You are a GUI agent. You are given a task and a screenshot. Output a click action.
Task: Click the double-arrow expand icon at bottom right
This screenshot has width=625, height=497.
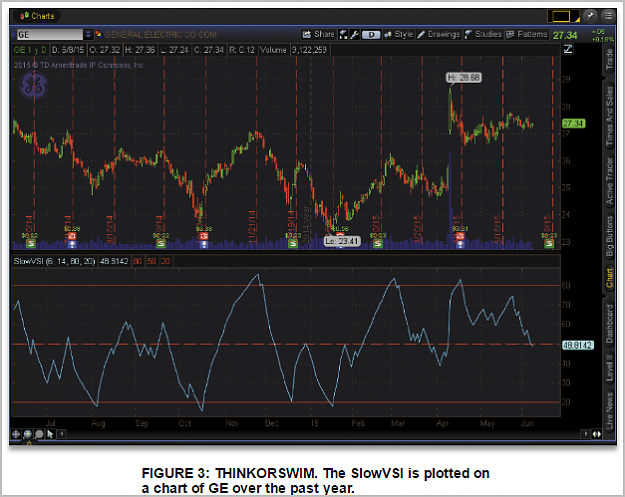click(x=597, y=434)
